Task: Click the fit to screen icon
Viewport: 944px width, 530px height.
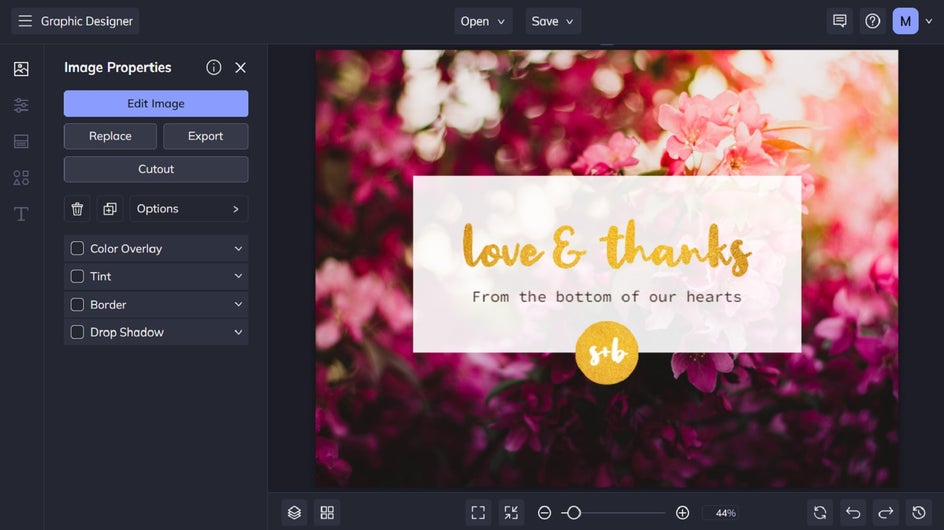Action: click(x=478, y=513)
